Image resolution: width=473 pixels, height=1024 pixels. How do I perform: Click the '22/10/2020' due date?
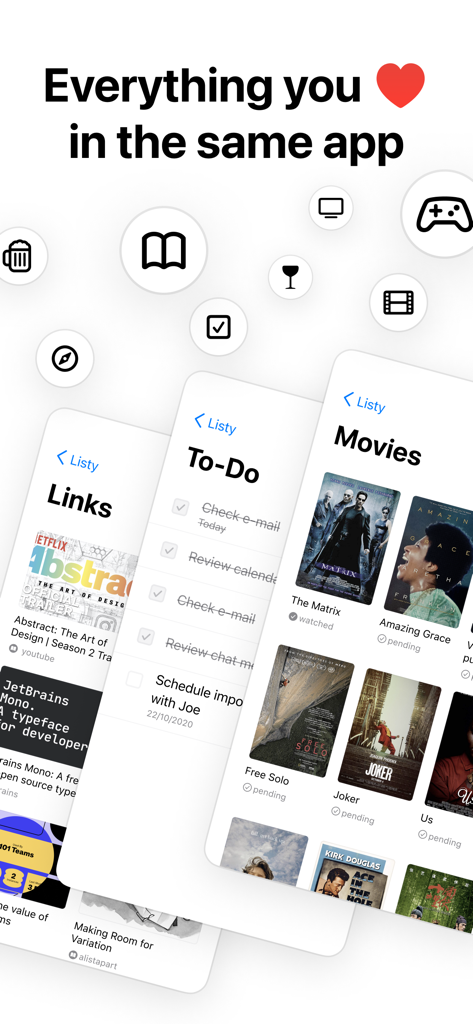[x=169, y=721]
